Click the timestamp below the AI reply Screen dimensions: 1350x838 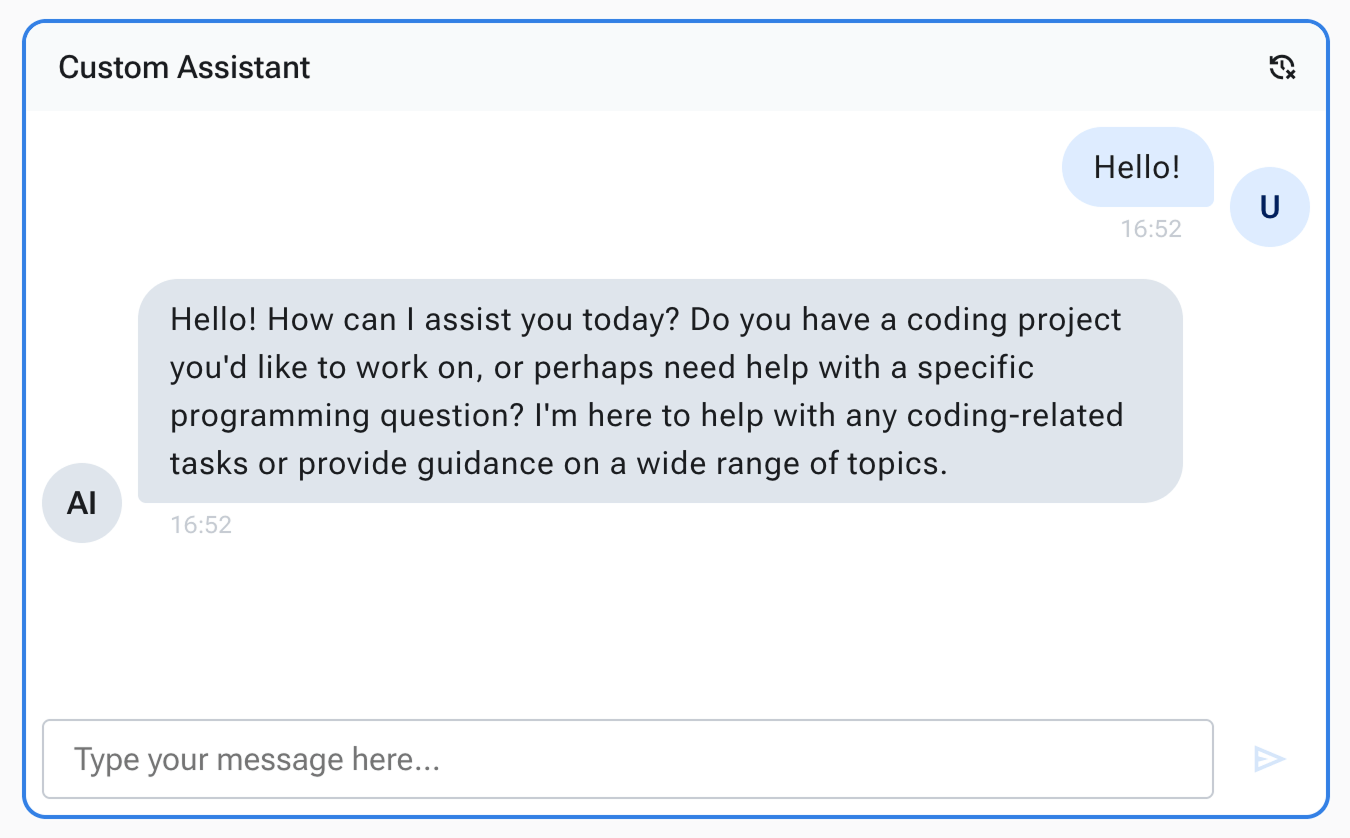[201, 525]
